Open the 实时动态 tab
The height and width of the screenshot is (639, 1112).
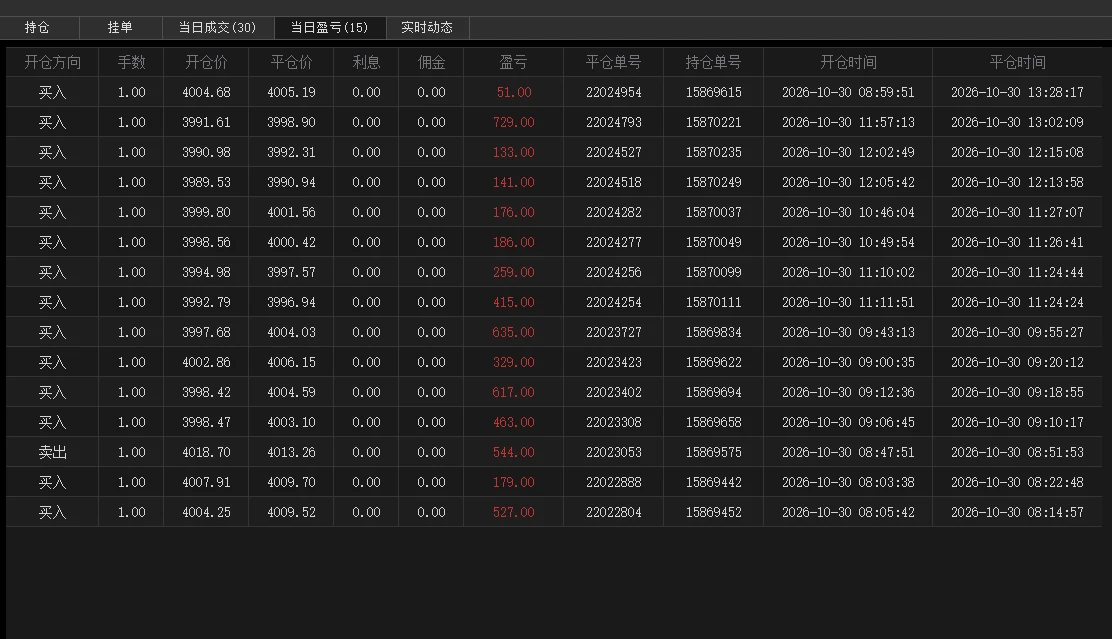click(x=427, y=28)
